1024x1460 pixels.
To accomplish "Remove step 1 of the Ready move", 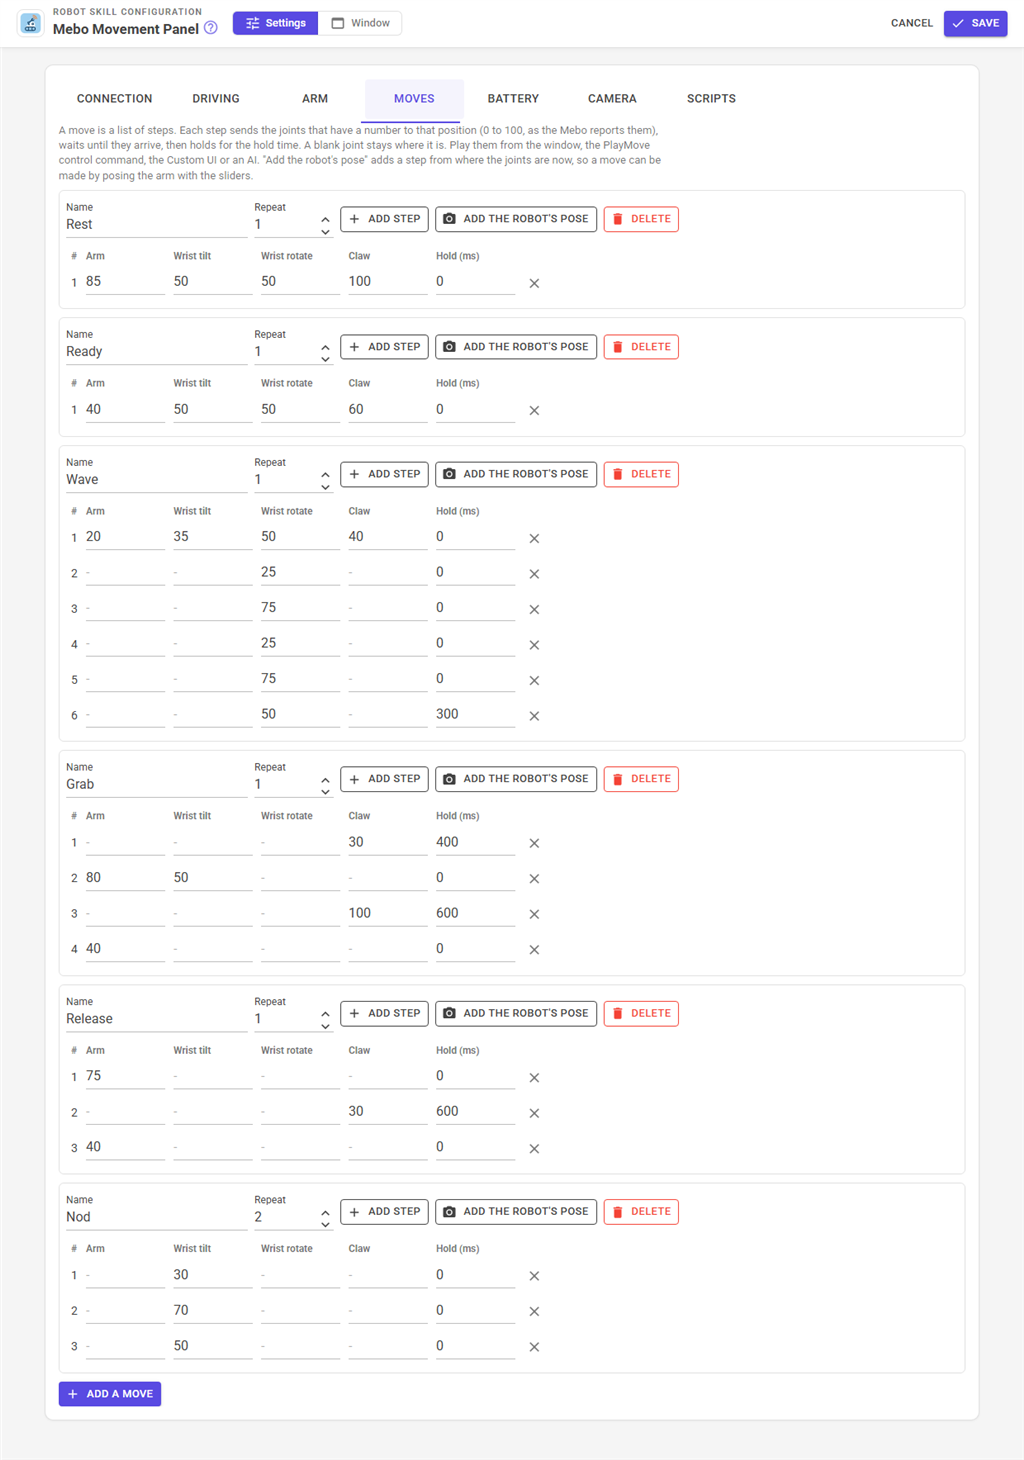I will coord(534,410).
